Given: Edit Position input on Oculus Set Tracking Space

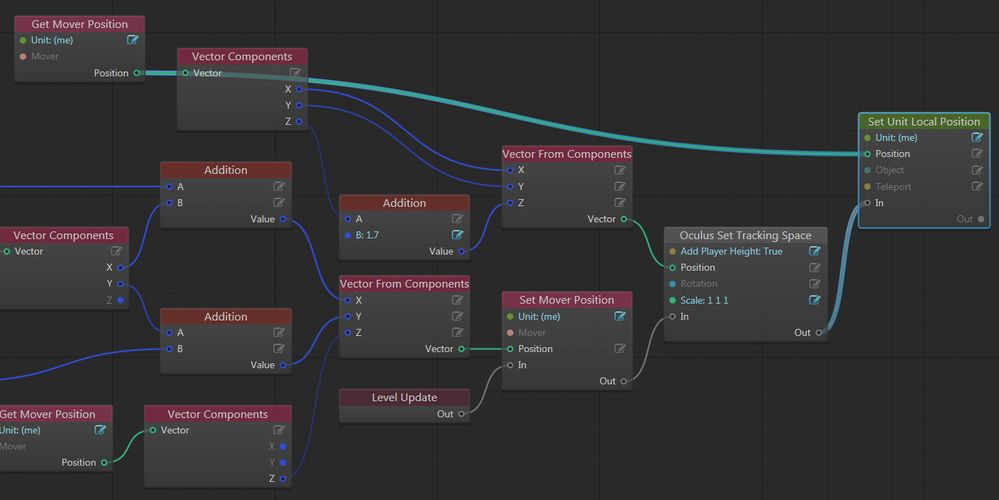Looking at the screenshot, I should 814,268.
